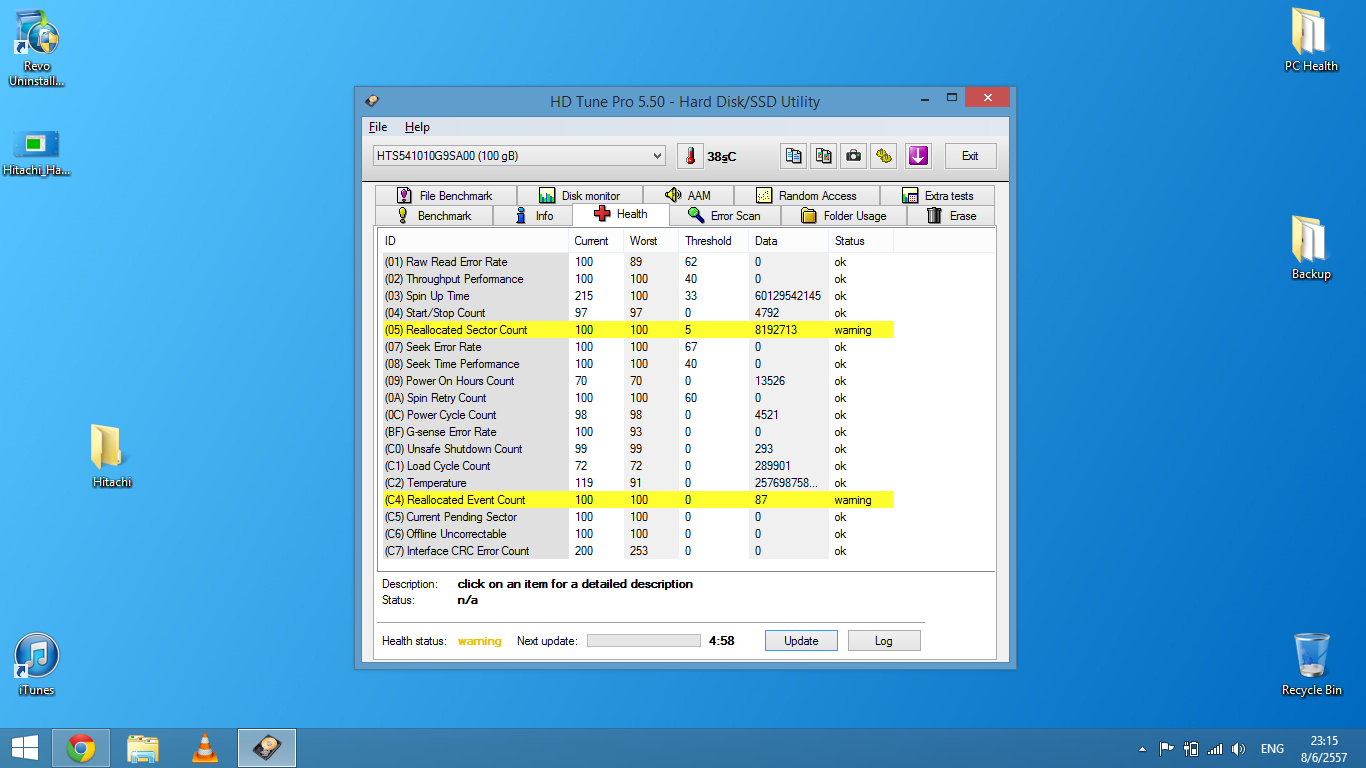This screenshot has width=1366, height=768.
Task: Select the (03) Spin Up Time row
Action: click(636, 296)
